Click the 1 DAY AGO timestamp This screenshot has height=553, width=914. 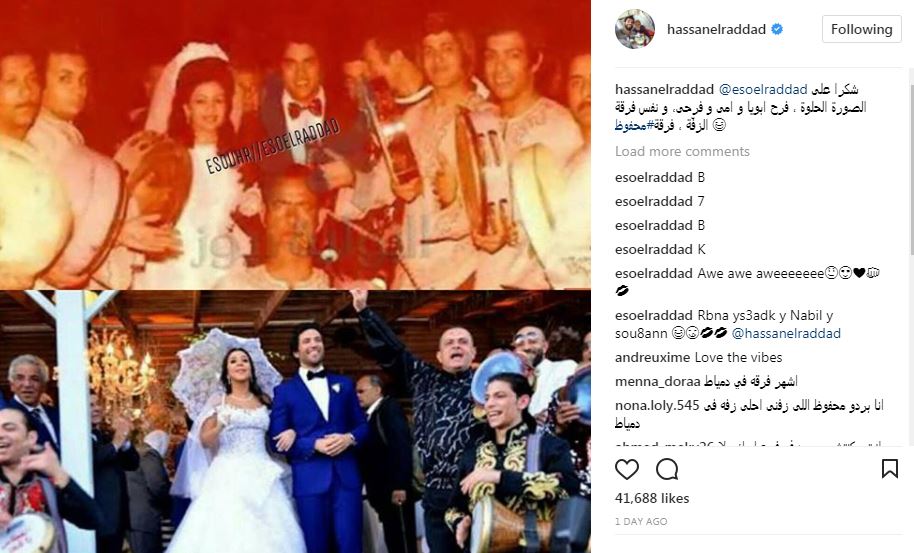point(641,522)
